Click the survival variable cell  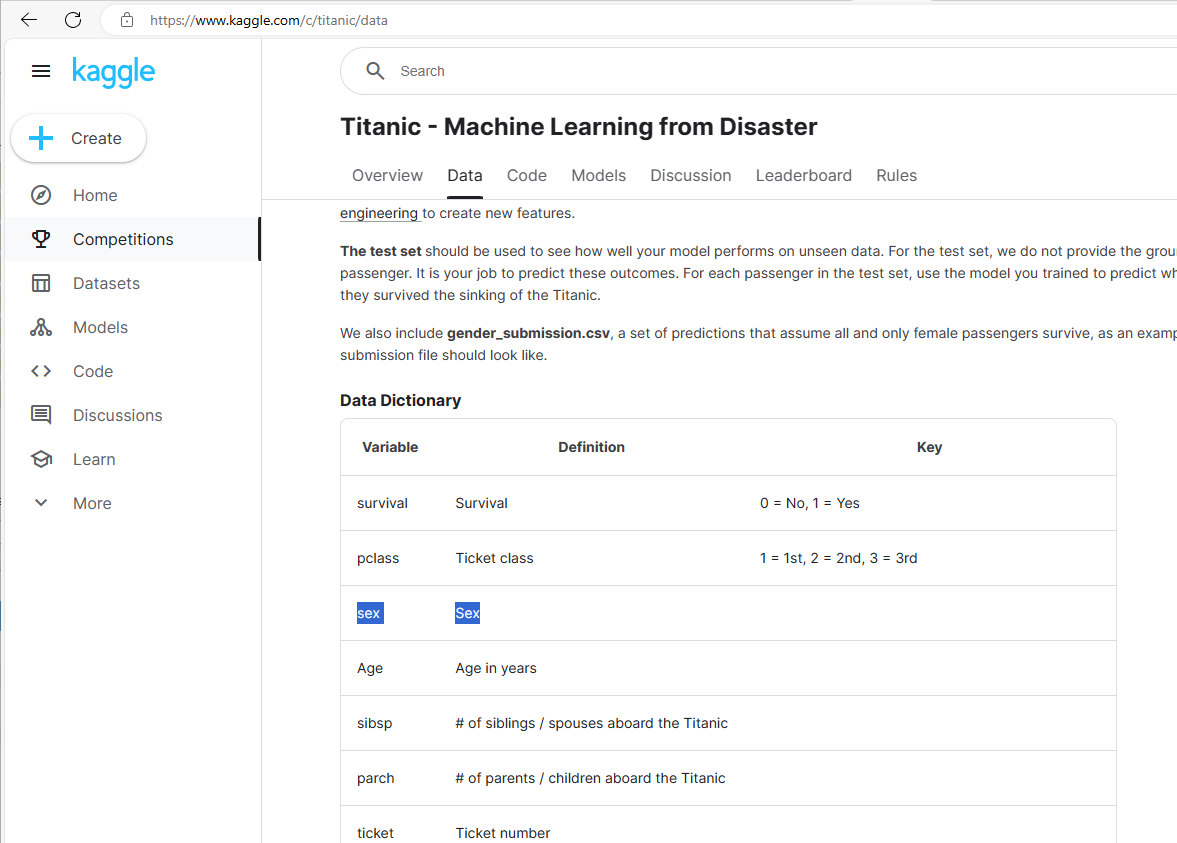pos(382,503)
